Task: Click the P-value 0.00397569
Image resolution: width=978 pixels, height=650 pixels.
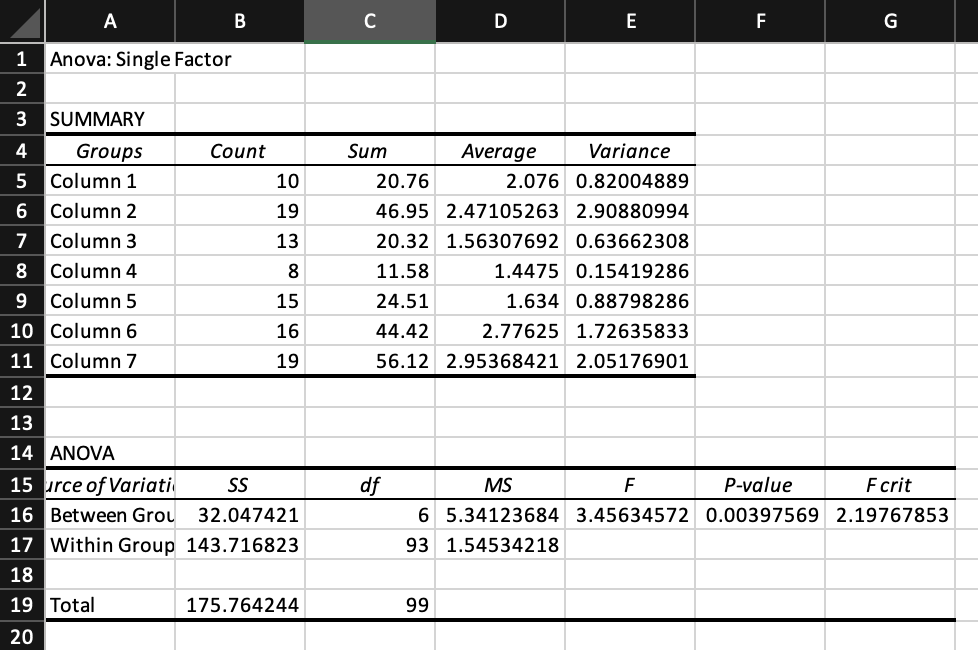Action: tap(760, 515)
